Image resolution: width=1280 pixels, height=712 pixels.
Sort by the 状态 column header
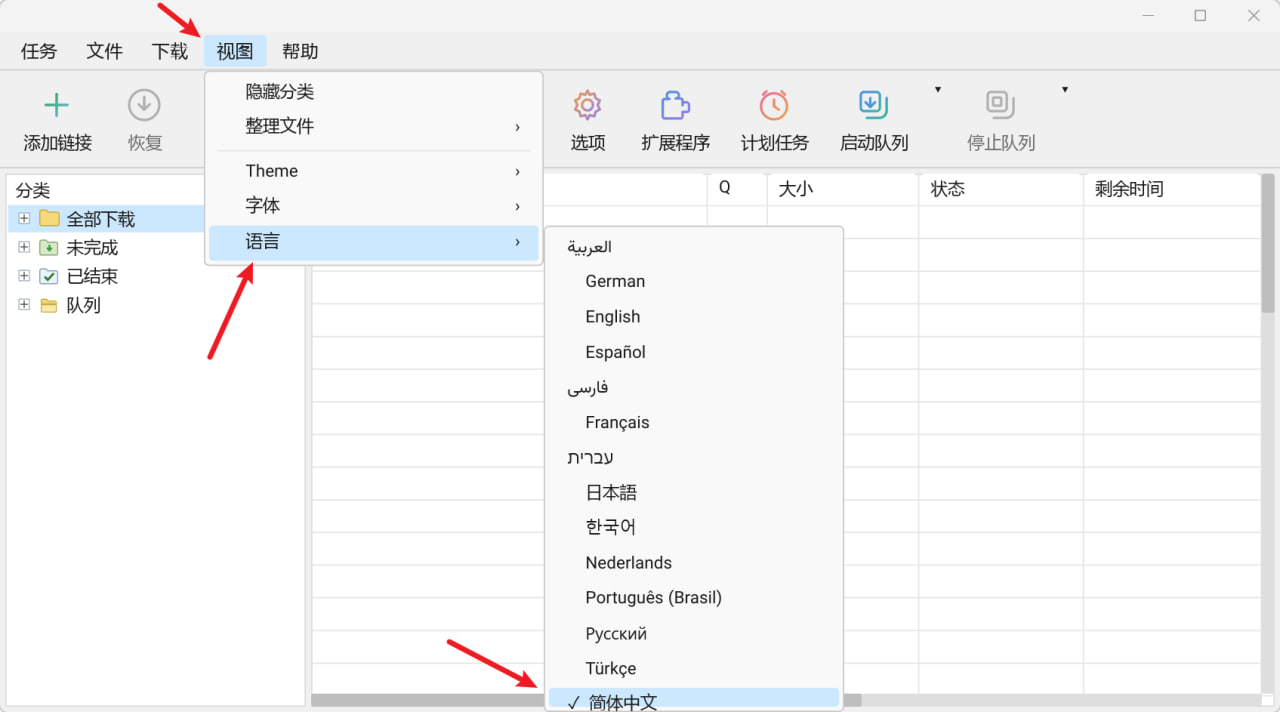coord(1001,189)
